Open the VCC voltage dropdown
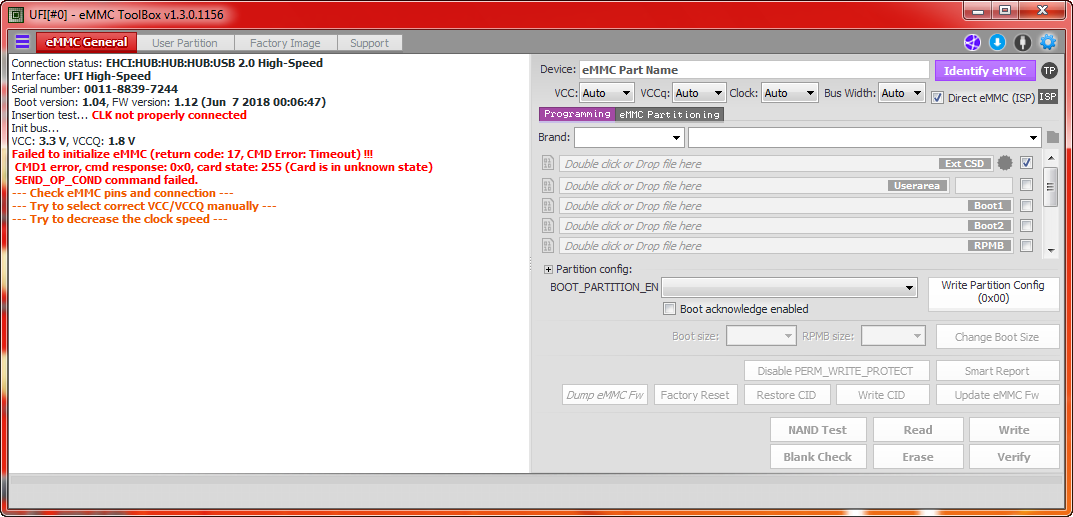Screen dimensions: 1073x517 point(607,93)
